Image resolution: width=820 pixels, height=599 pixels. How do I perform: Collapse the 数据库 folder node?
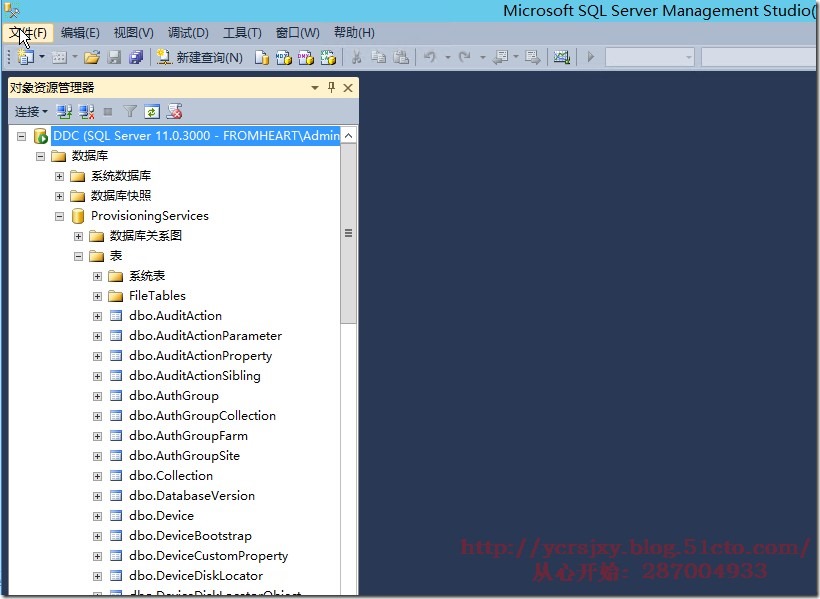click(x=40, y=156)
